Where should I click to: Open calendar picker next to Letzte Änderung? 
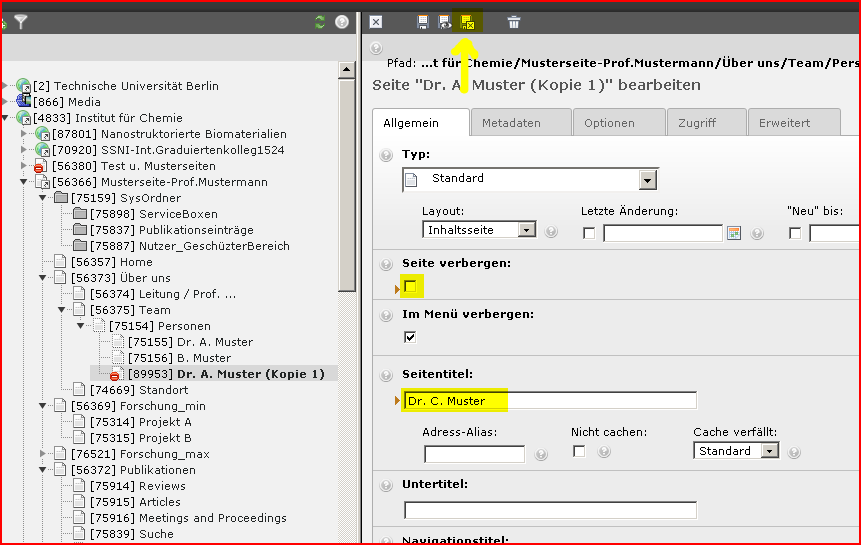tap(733, 233)
